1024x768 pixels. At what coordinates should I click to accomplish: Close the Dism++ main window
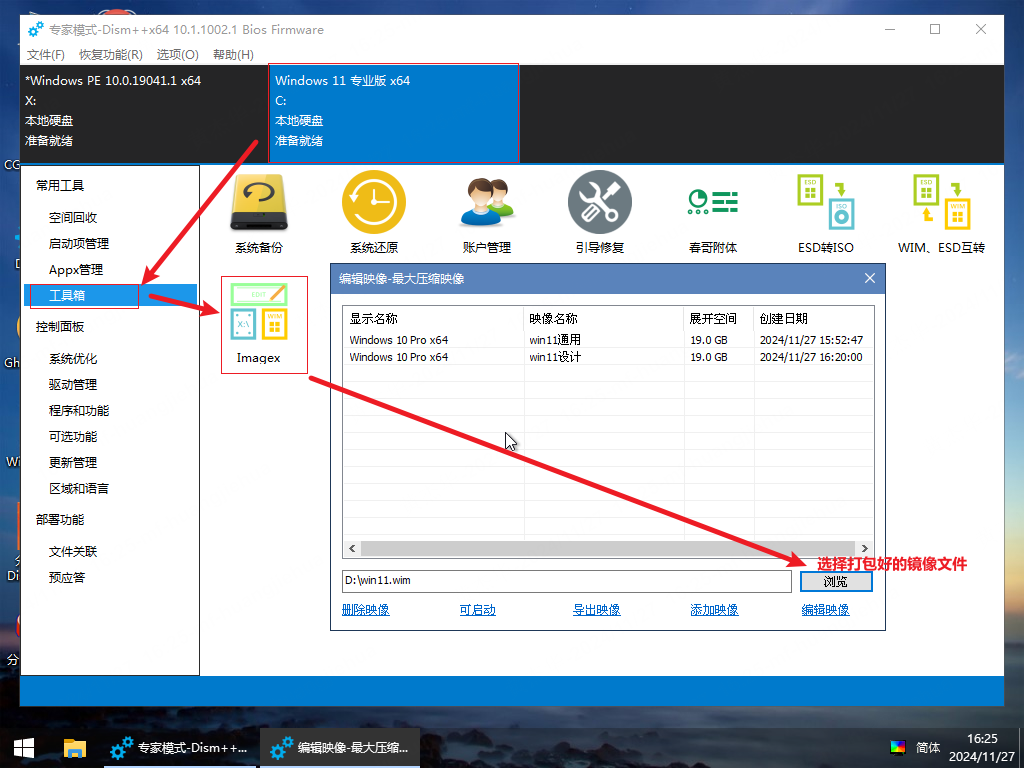pos(980,29)
